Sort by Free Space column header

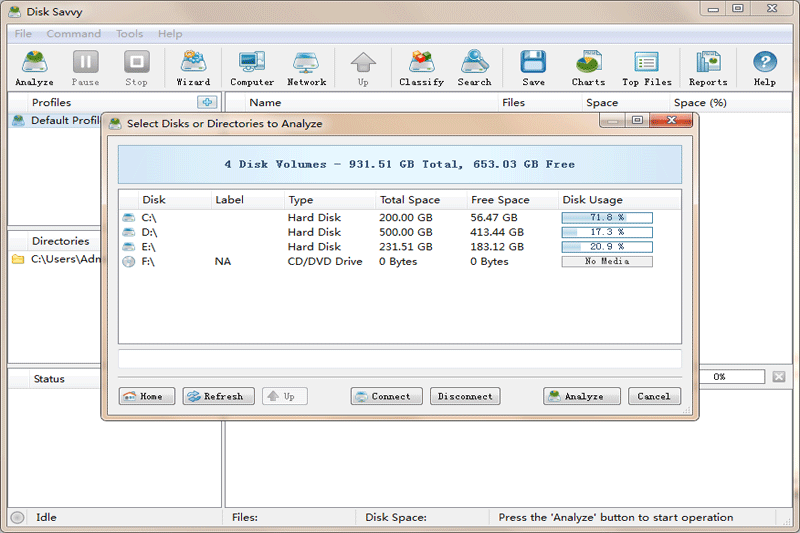click(x=500, y=200)
